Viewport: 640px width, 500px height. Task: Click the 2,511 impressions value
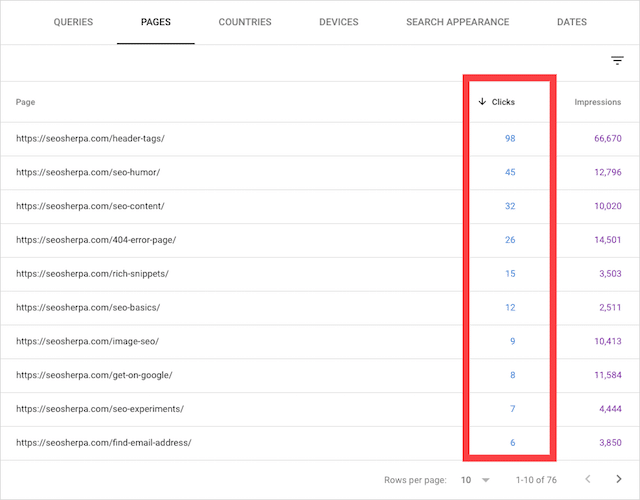610,307
